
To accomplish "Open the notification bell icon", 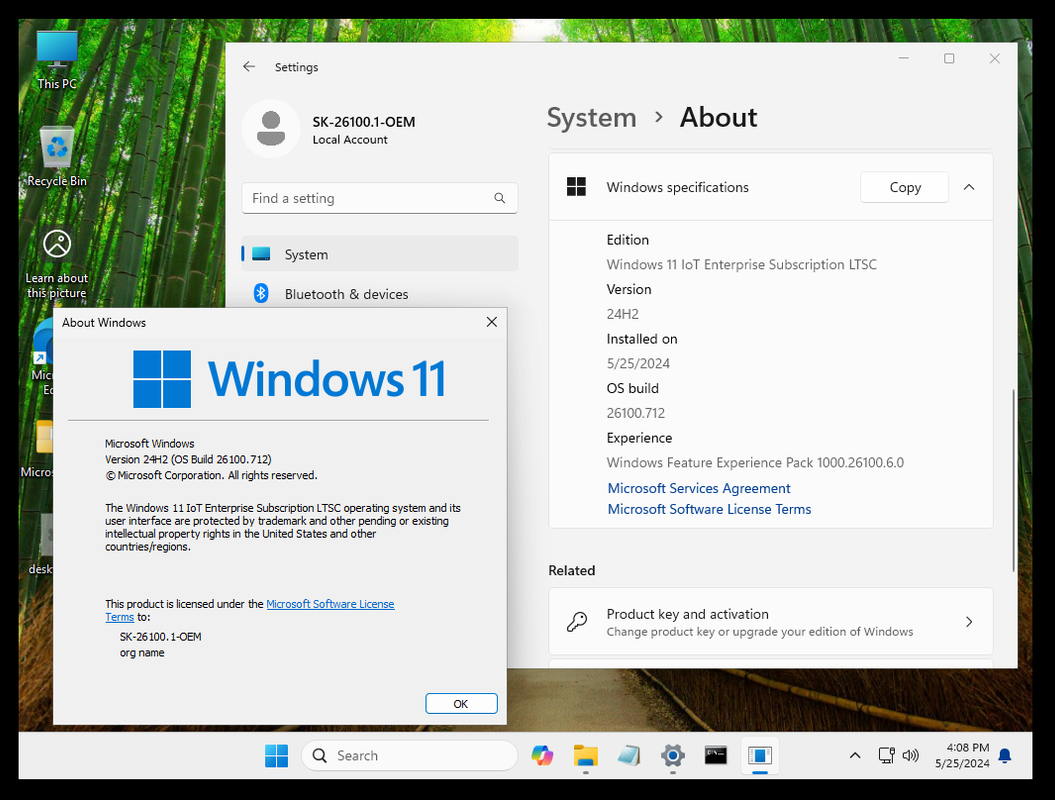I will point(1005,756).
